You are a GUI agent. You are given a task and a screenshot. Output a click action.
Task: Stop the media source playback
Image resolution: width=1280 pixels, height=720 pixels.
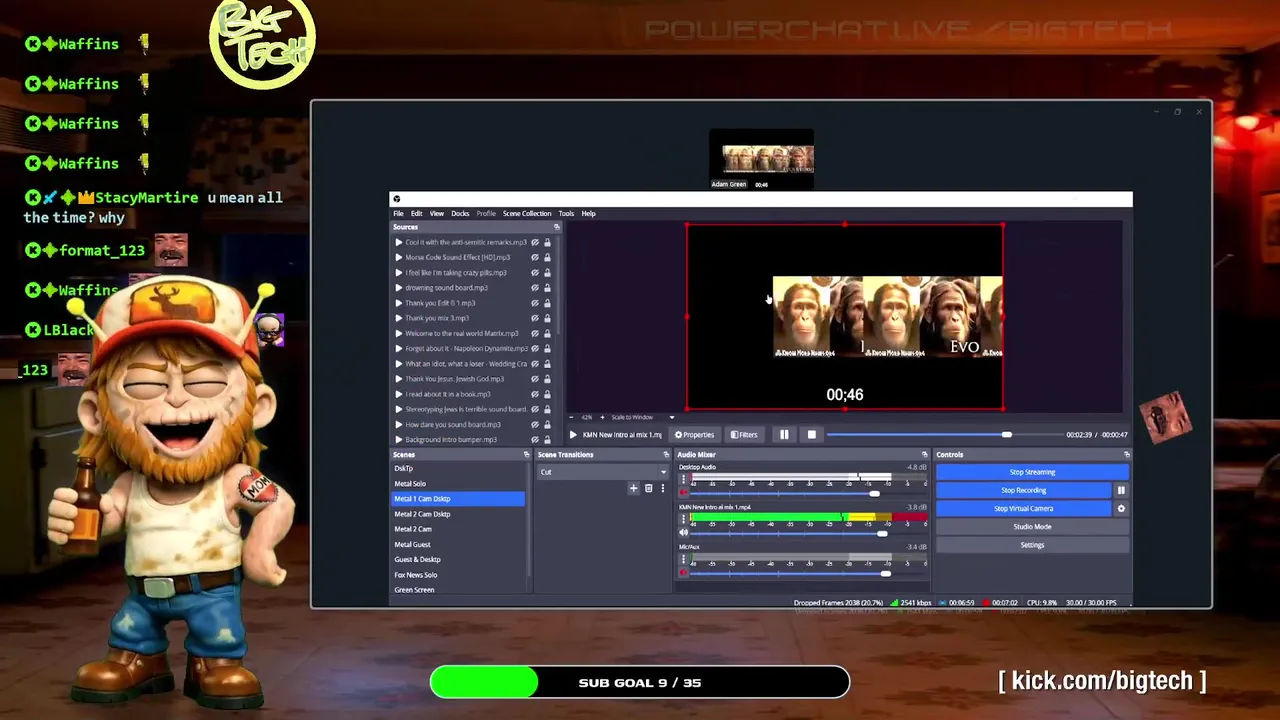(x=811, y=435)
